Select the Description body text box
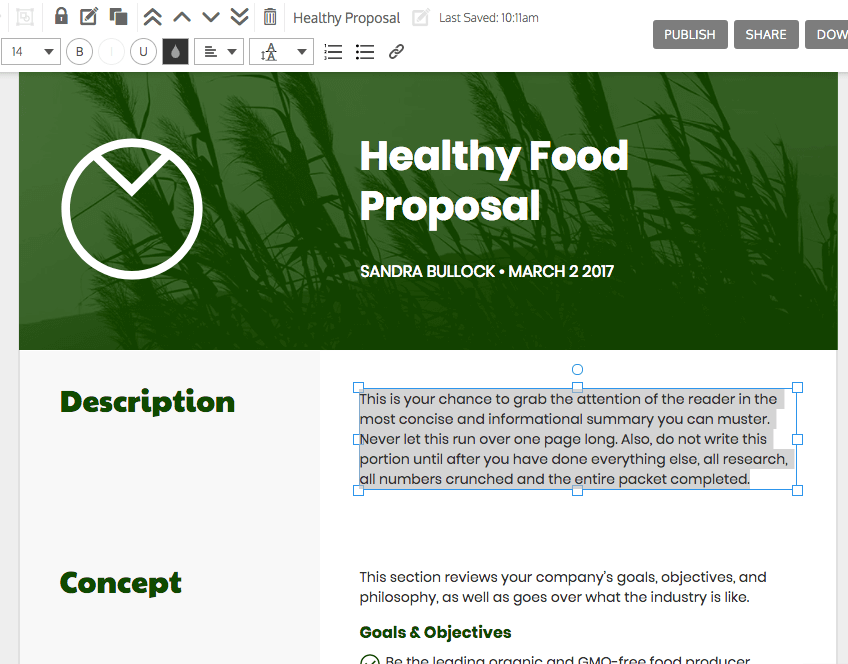848x664 pixels. pos(577,438)
